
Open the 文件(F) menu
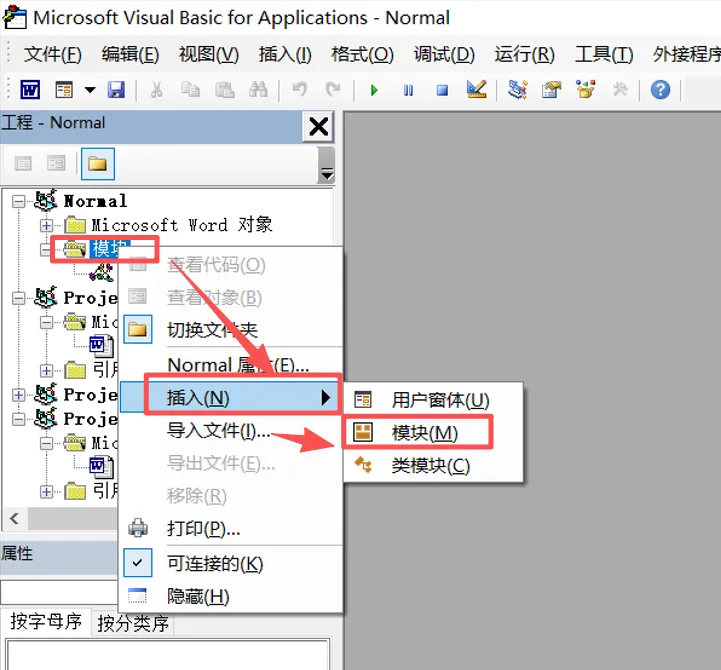[x=52, y=55]
